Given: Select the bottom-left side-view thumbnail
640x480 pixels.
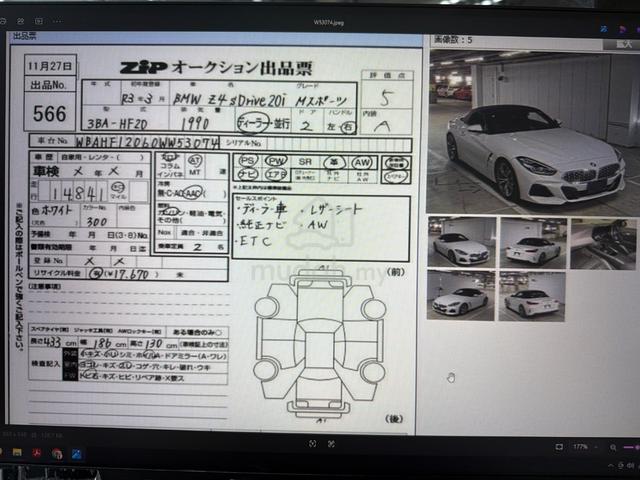Looking at the screenshot, I should point(461,295).
